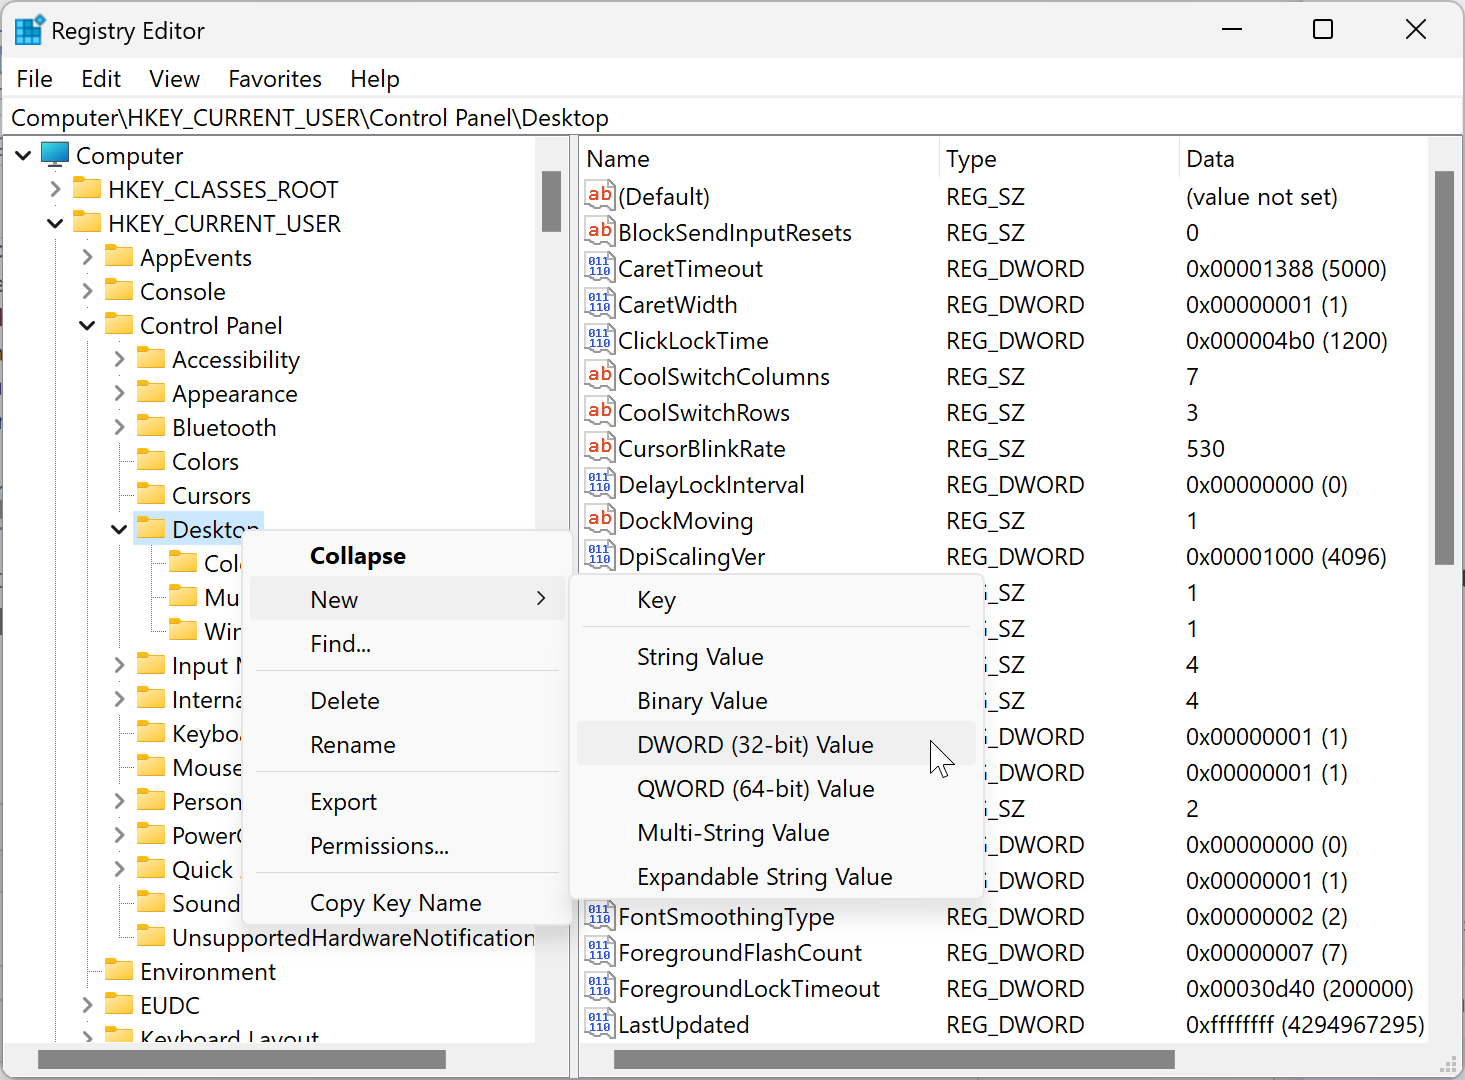The width and height of the screenshot is (1465, 1080).
Task: Click the Cursors folder icon
Action: (151, 495)
